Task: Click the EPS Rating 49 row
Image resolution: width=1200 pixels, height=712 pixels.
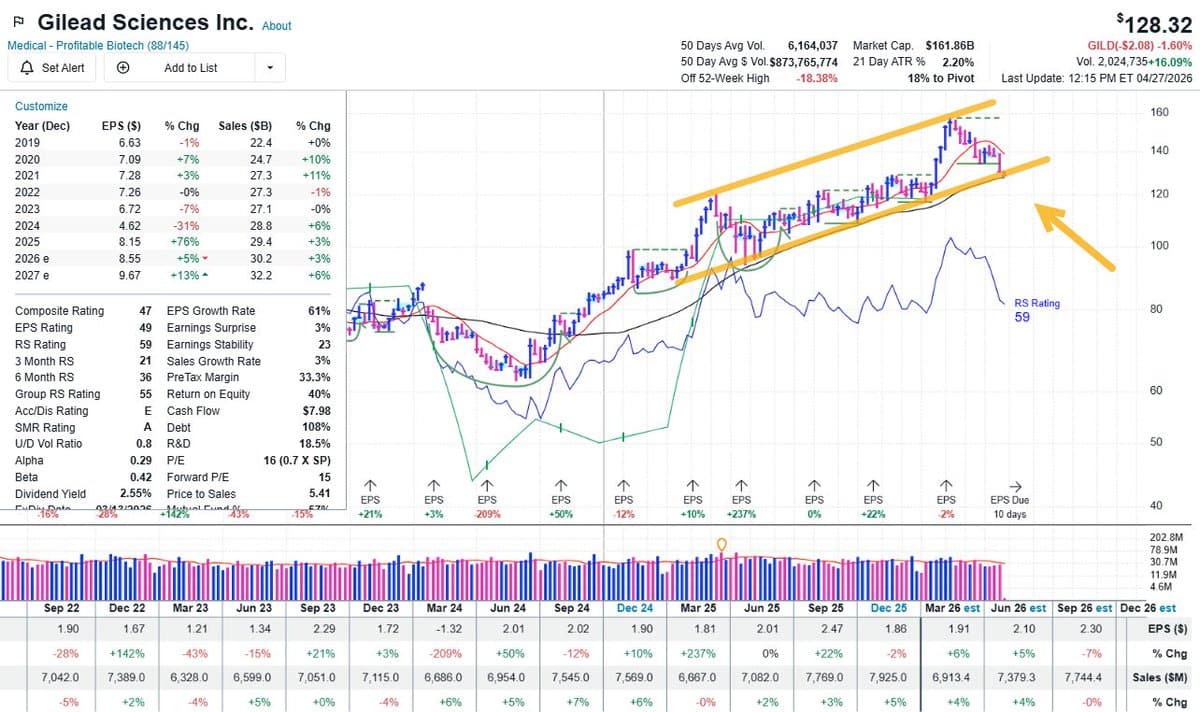Action: point(84,327)
